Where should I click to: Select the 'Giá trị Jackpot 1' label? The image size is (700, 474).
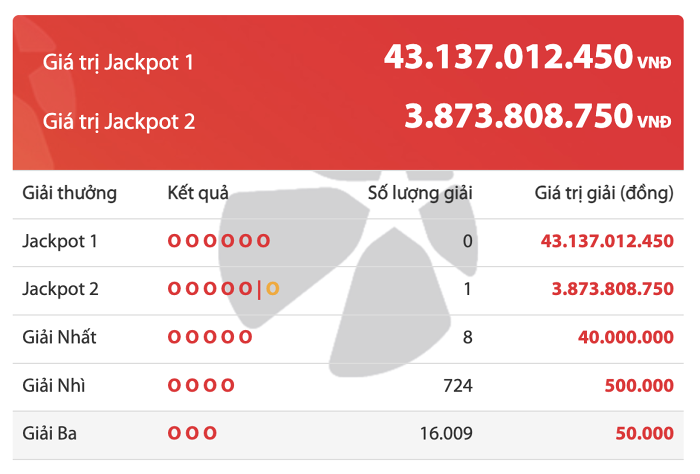(118, 62)
